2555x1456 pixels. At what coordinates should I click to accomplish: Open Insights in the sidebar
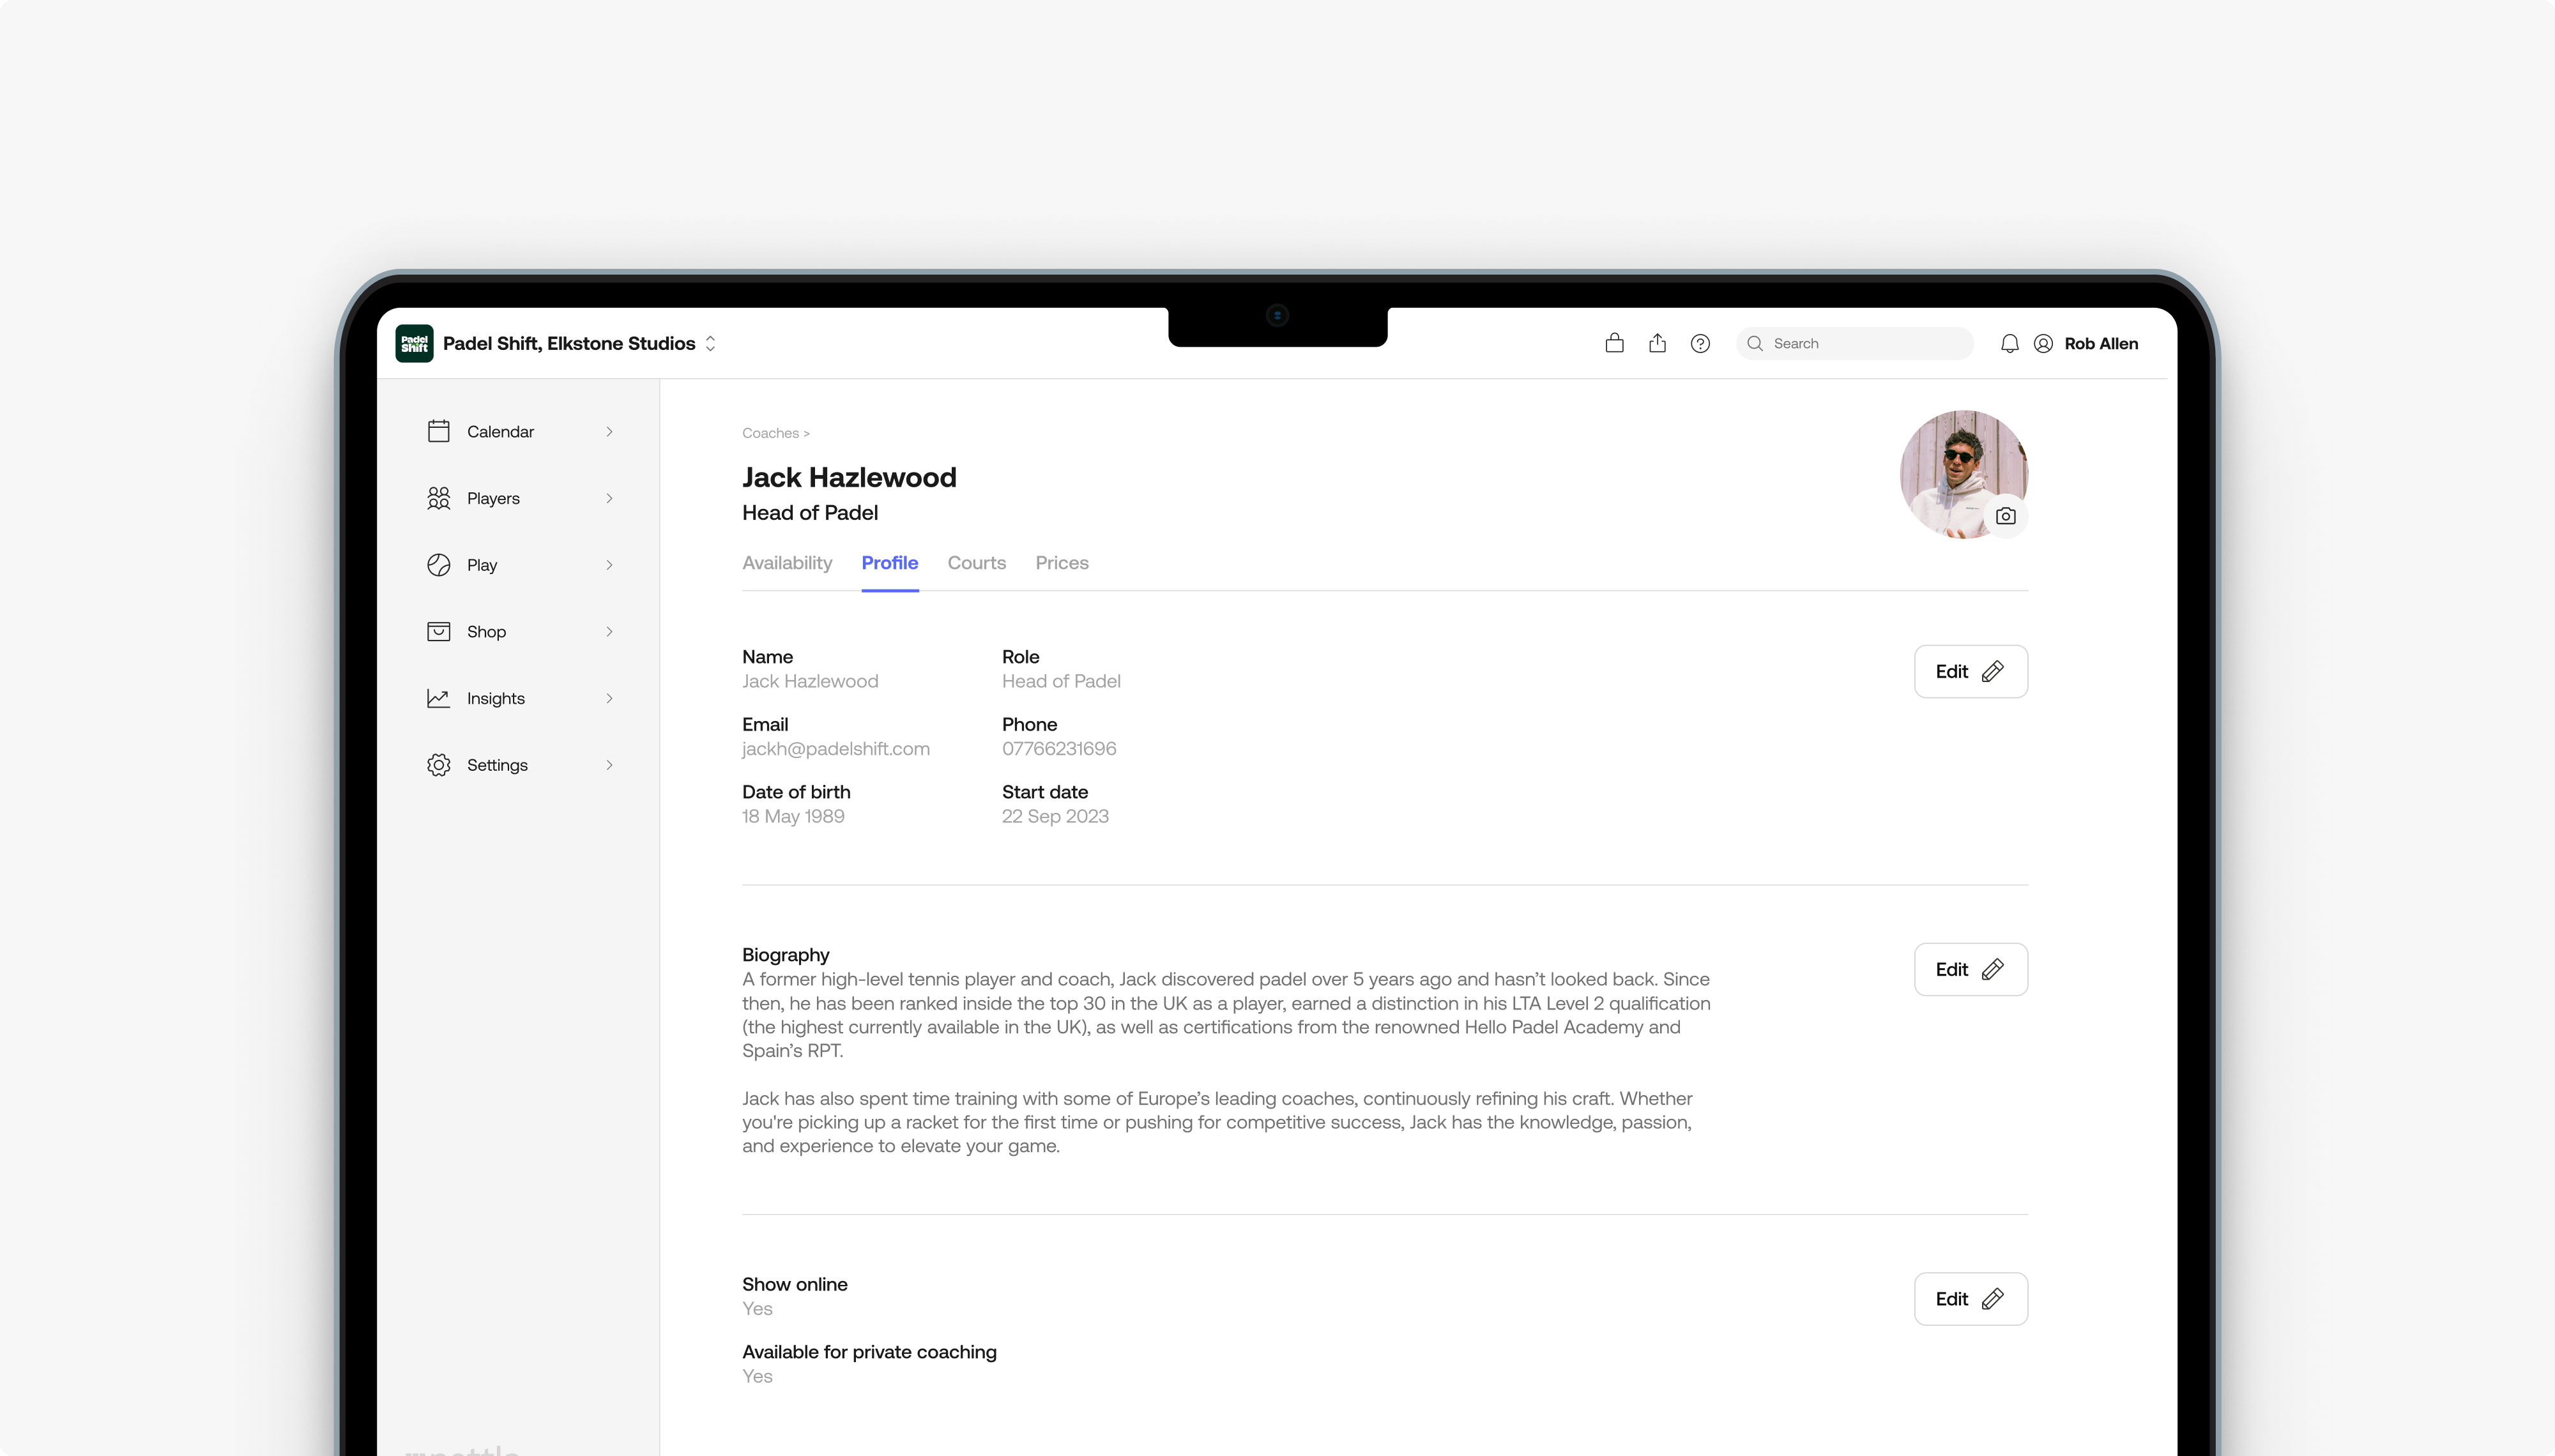point(495,698)
